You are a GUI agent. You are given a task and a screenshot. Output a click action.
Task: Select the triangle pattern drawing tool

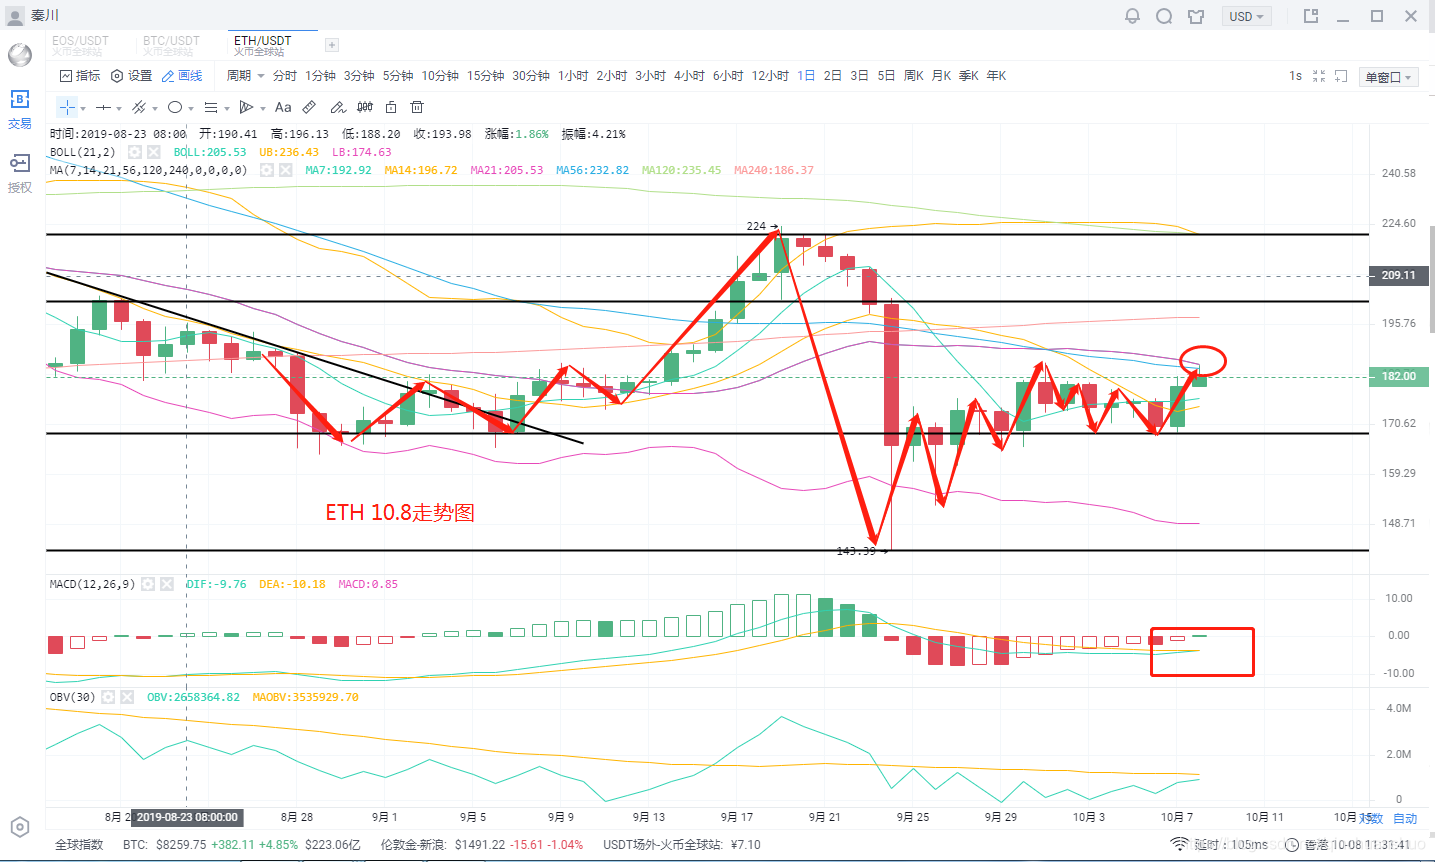pyautogui.click(x=246, y=107)
